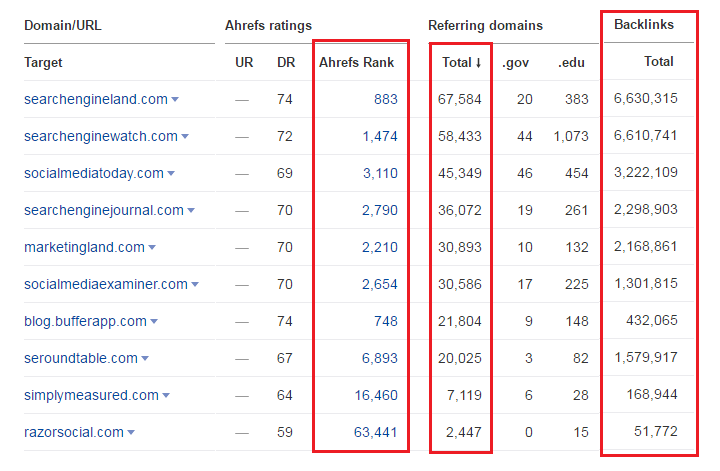This screenshot has height=471, width=720.
Task: Click Ahrefs Rank value 3,110
Action: tap(380, 173)
